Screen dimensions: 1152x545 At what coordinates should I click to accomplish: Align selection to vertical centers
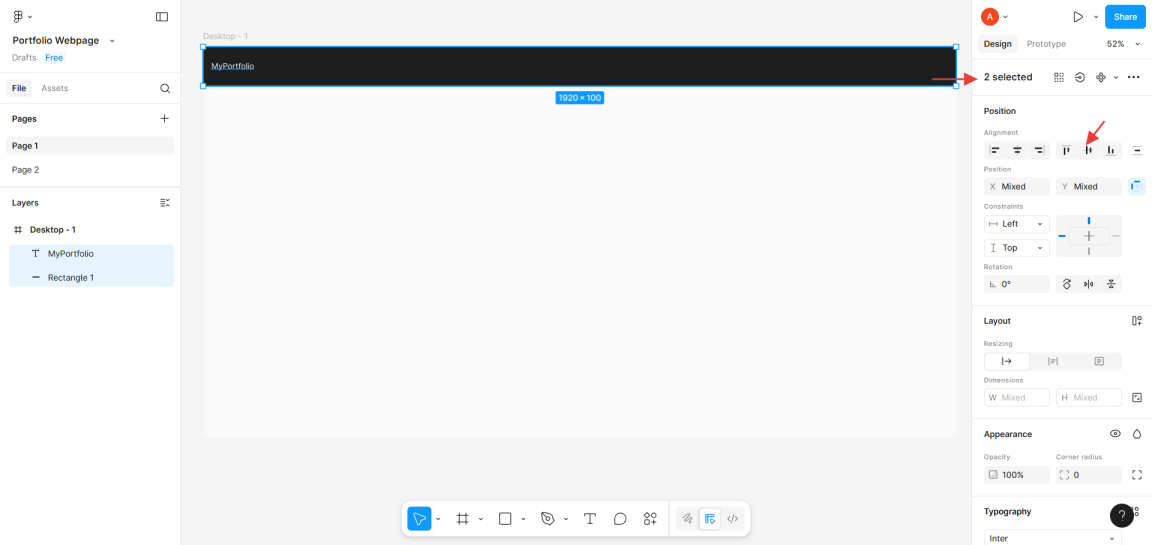[1088, 150]
